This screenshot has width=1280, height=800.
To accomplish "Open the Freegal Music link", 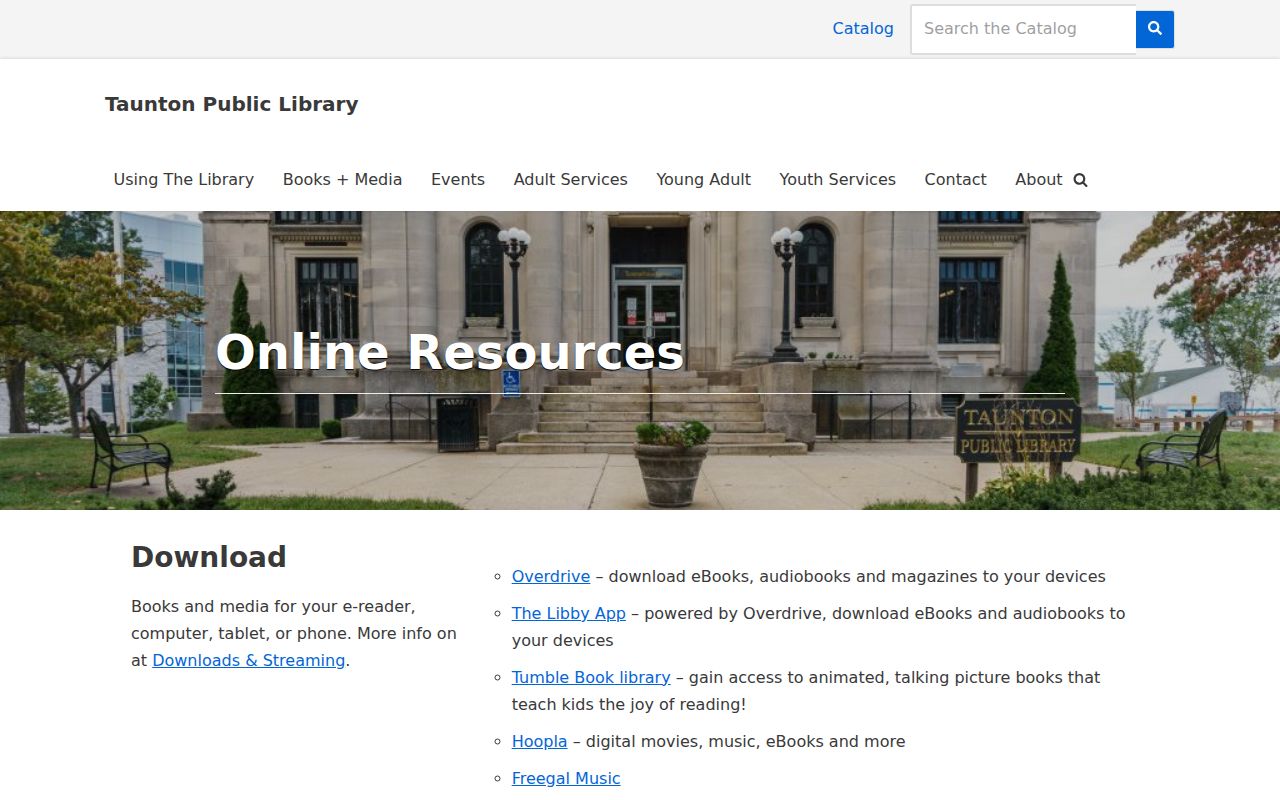I will pos(566,779).
